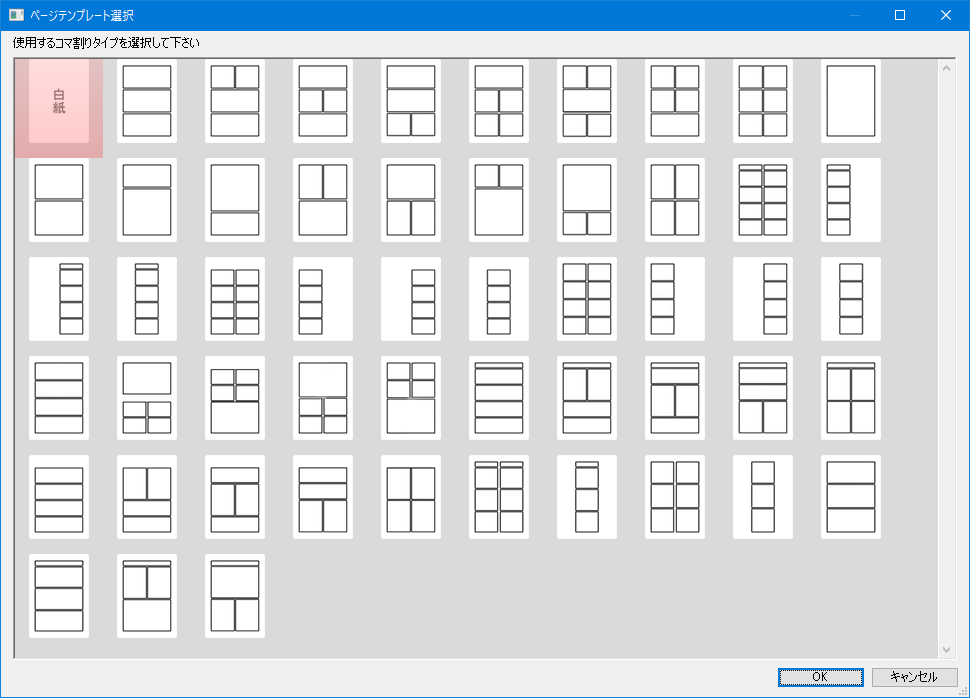The image size is (970, 698).
Task: Pick two-panel layout: small top, large bottom
Action: click(147, 200)
